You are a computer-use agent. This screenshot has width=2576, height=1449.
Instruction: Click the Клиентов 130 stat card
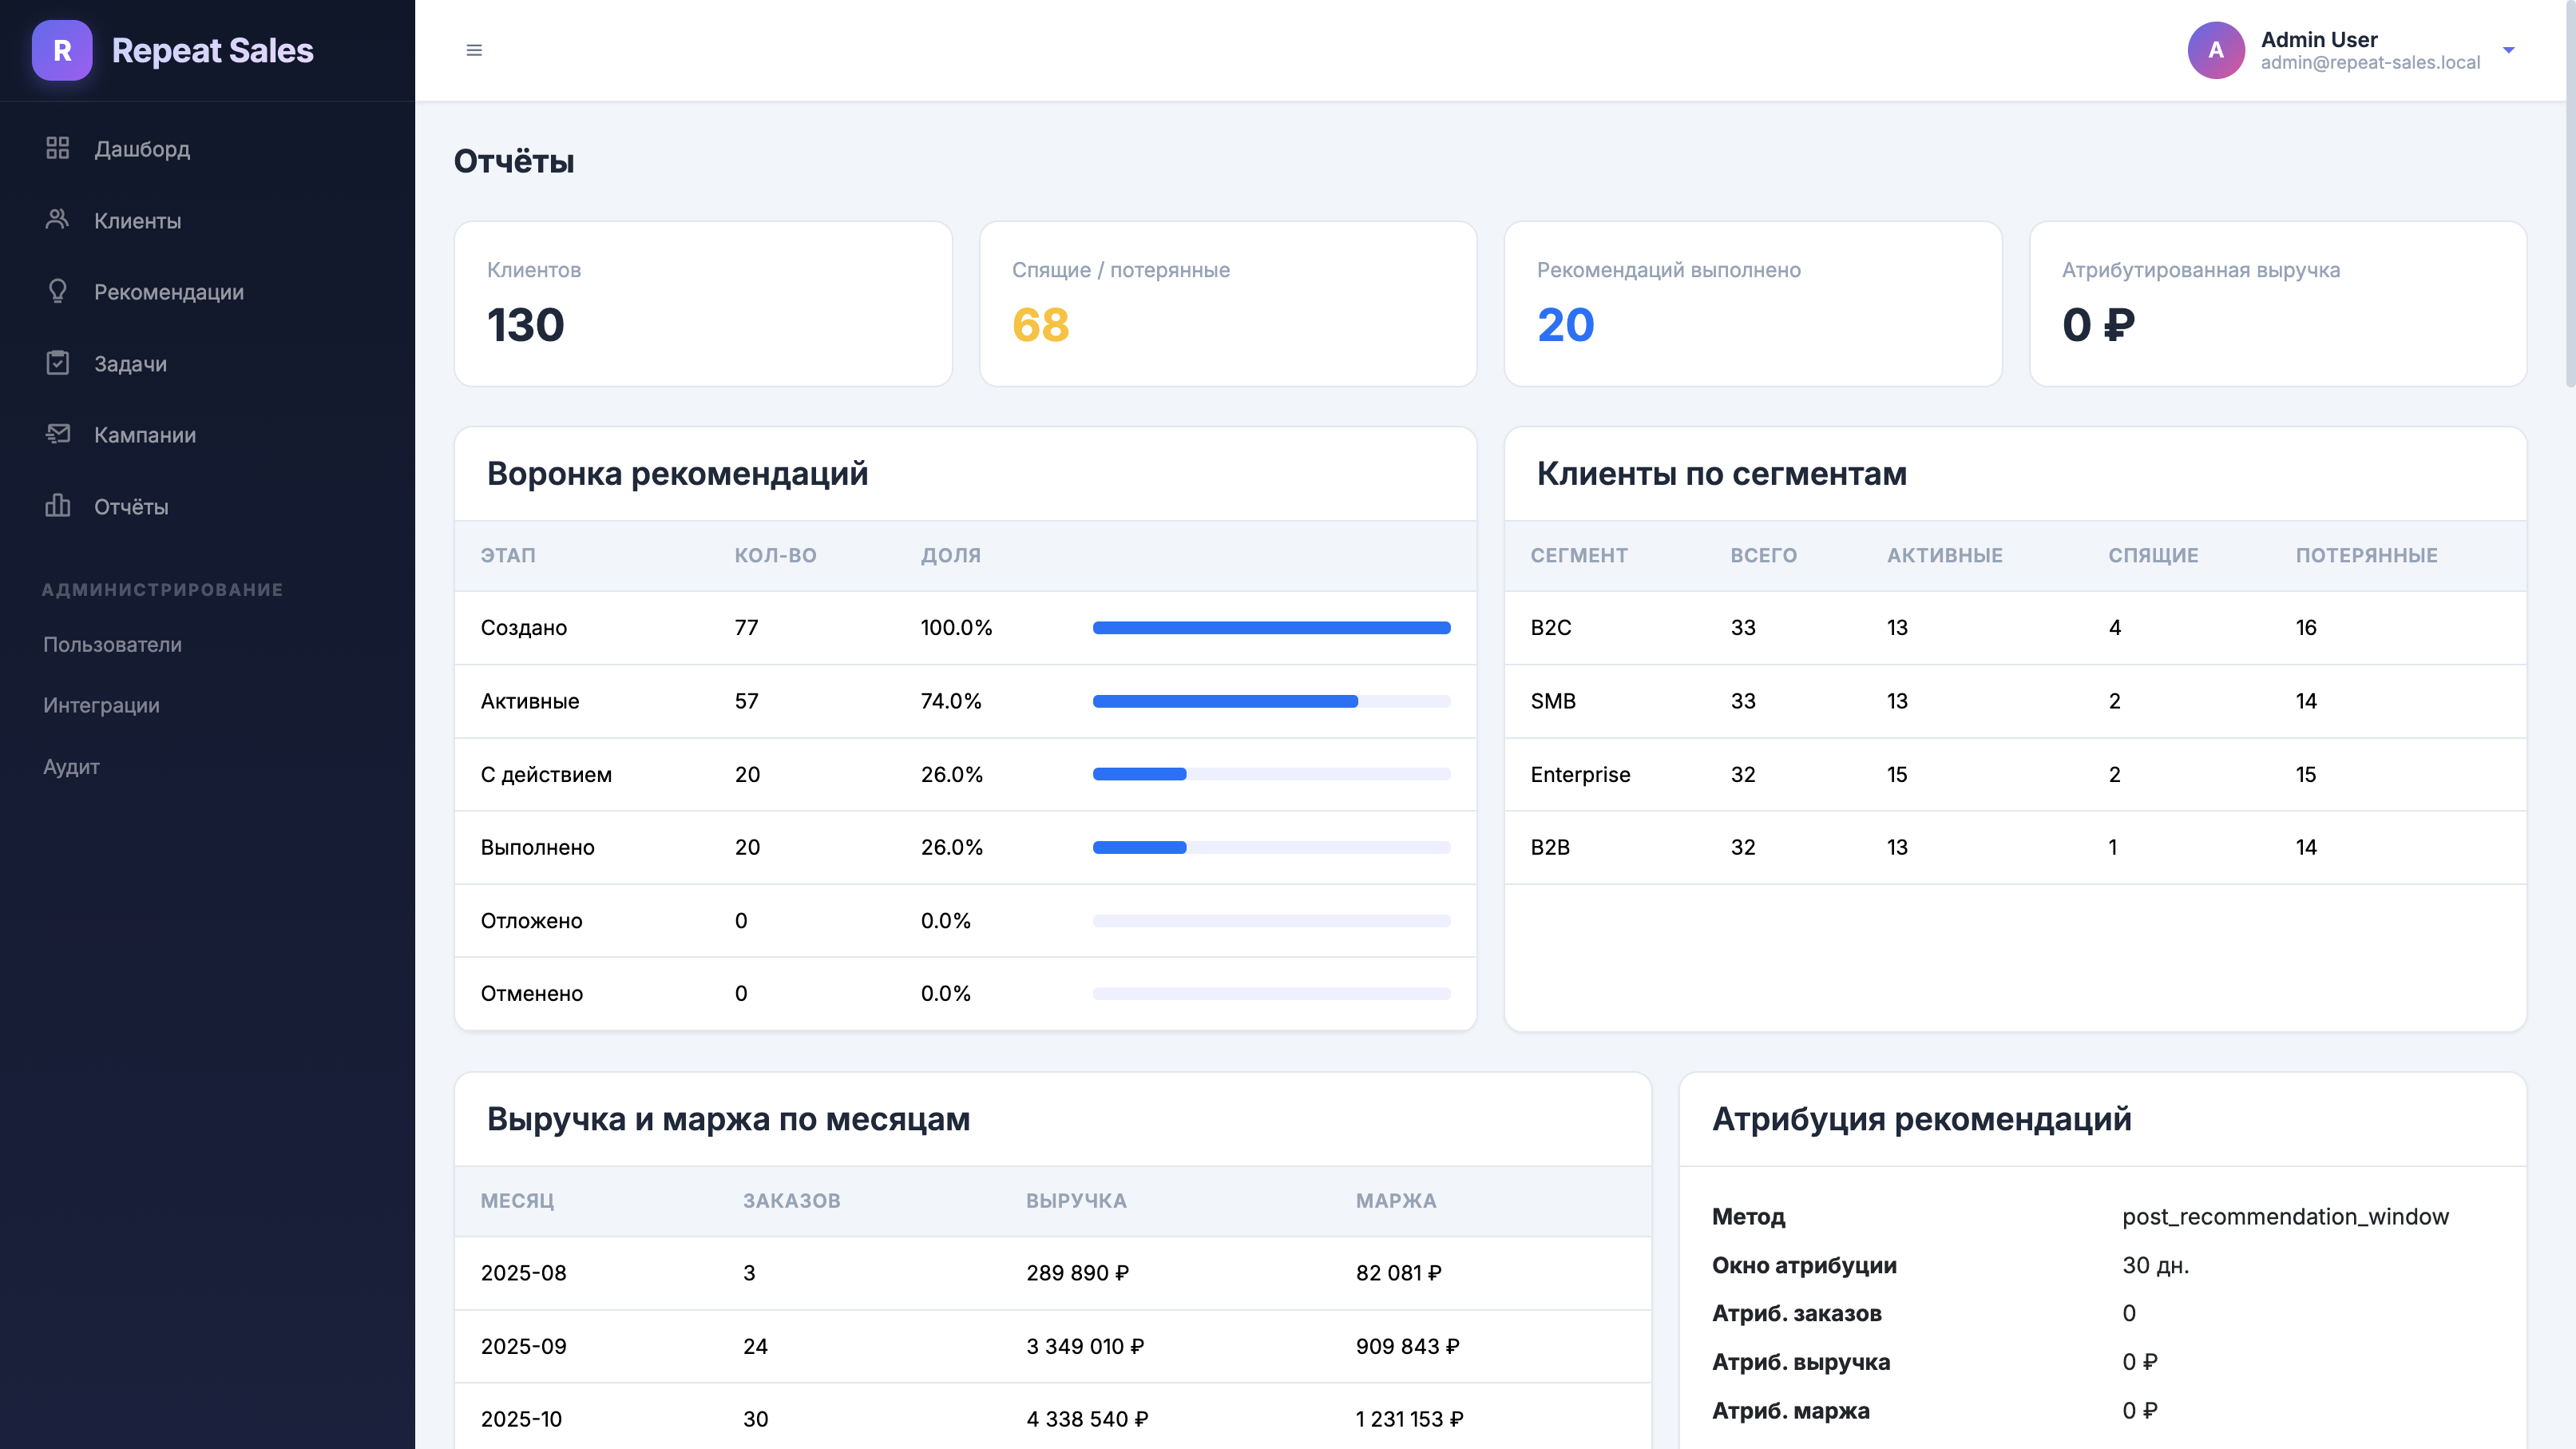(x=703, y=304)
